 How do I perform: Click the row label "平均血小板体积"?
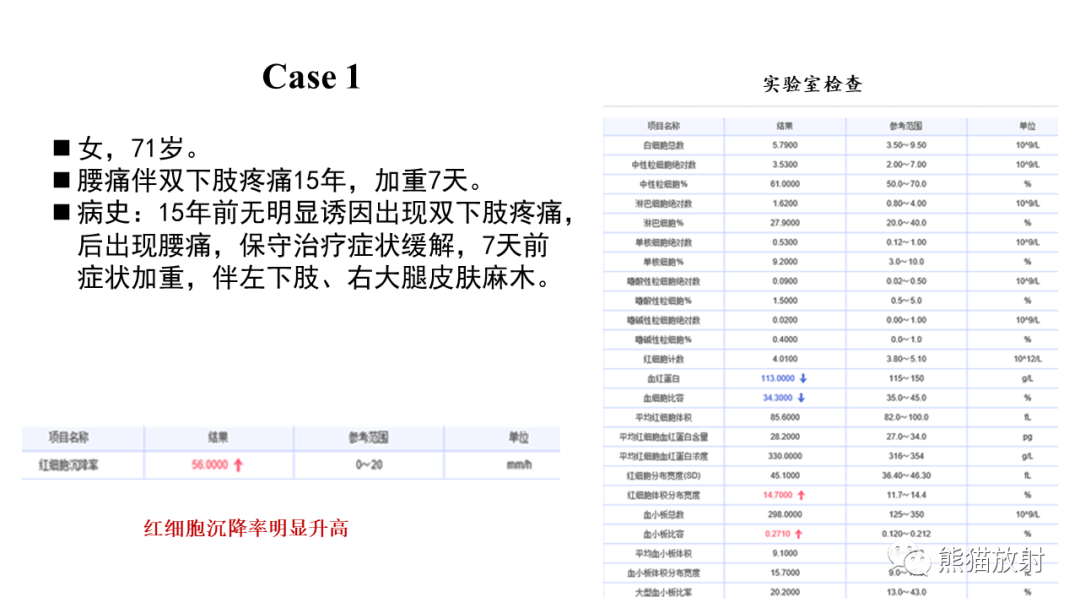click(x=663, y=553)
